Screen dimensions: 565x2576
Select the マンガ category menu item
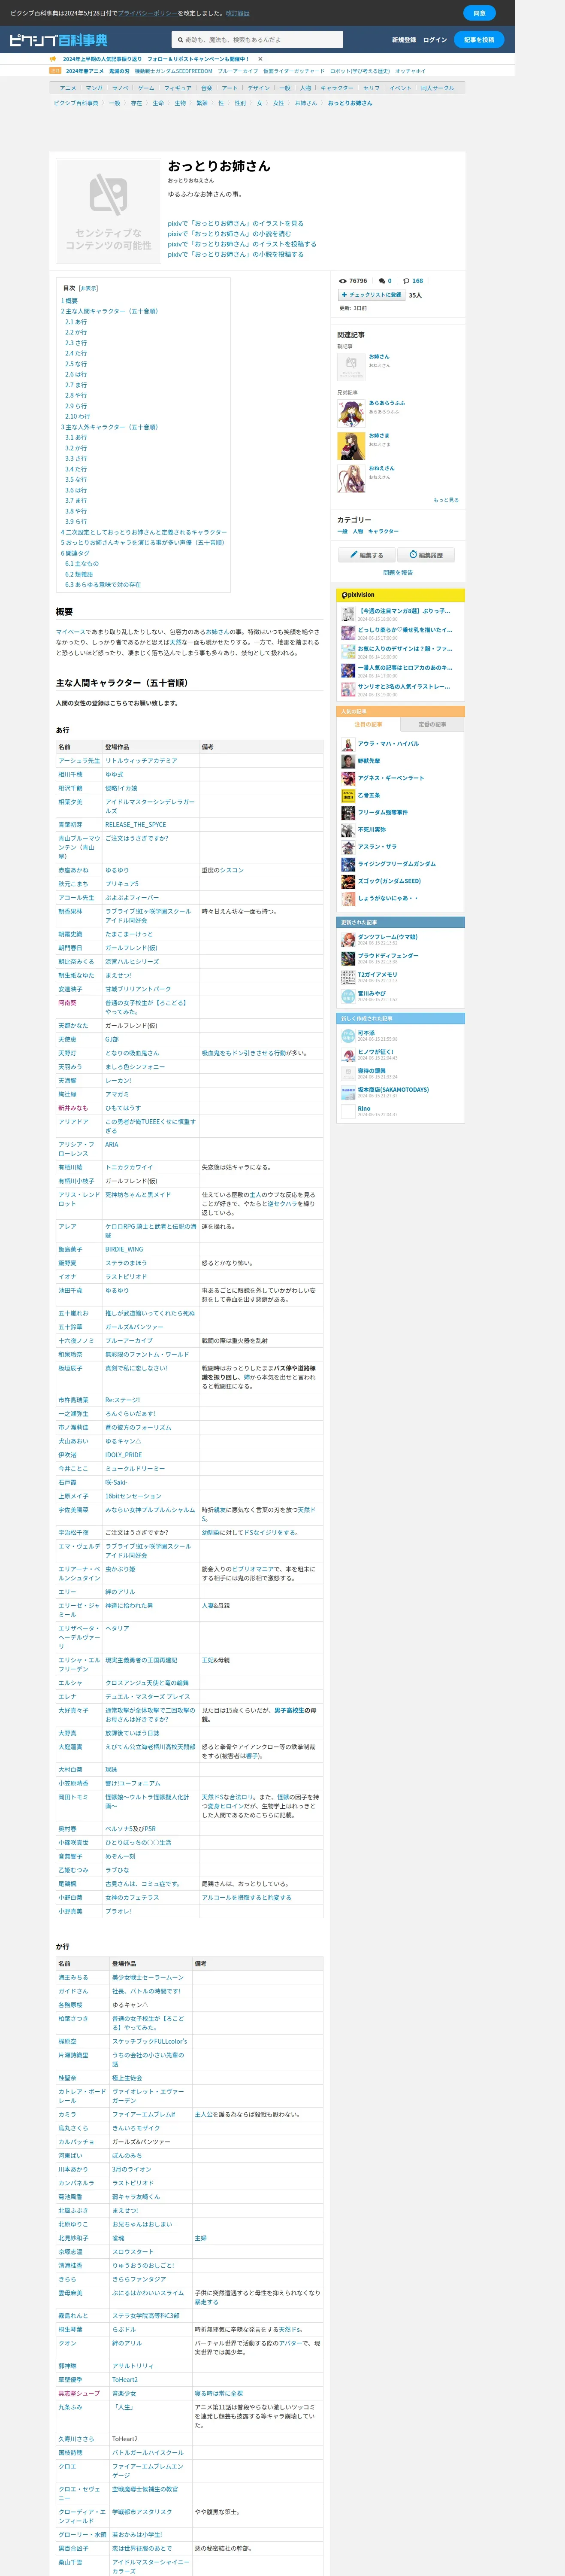pyautogui.click(x=94, y=88)
